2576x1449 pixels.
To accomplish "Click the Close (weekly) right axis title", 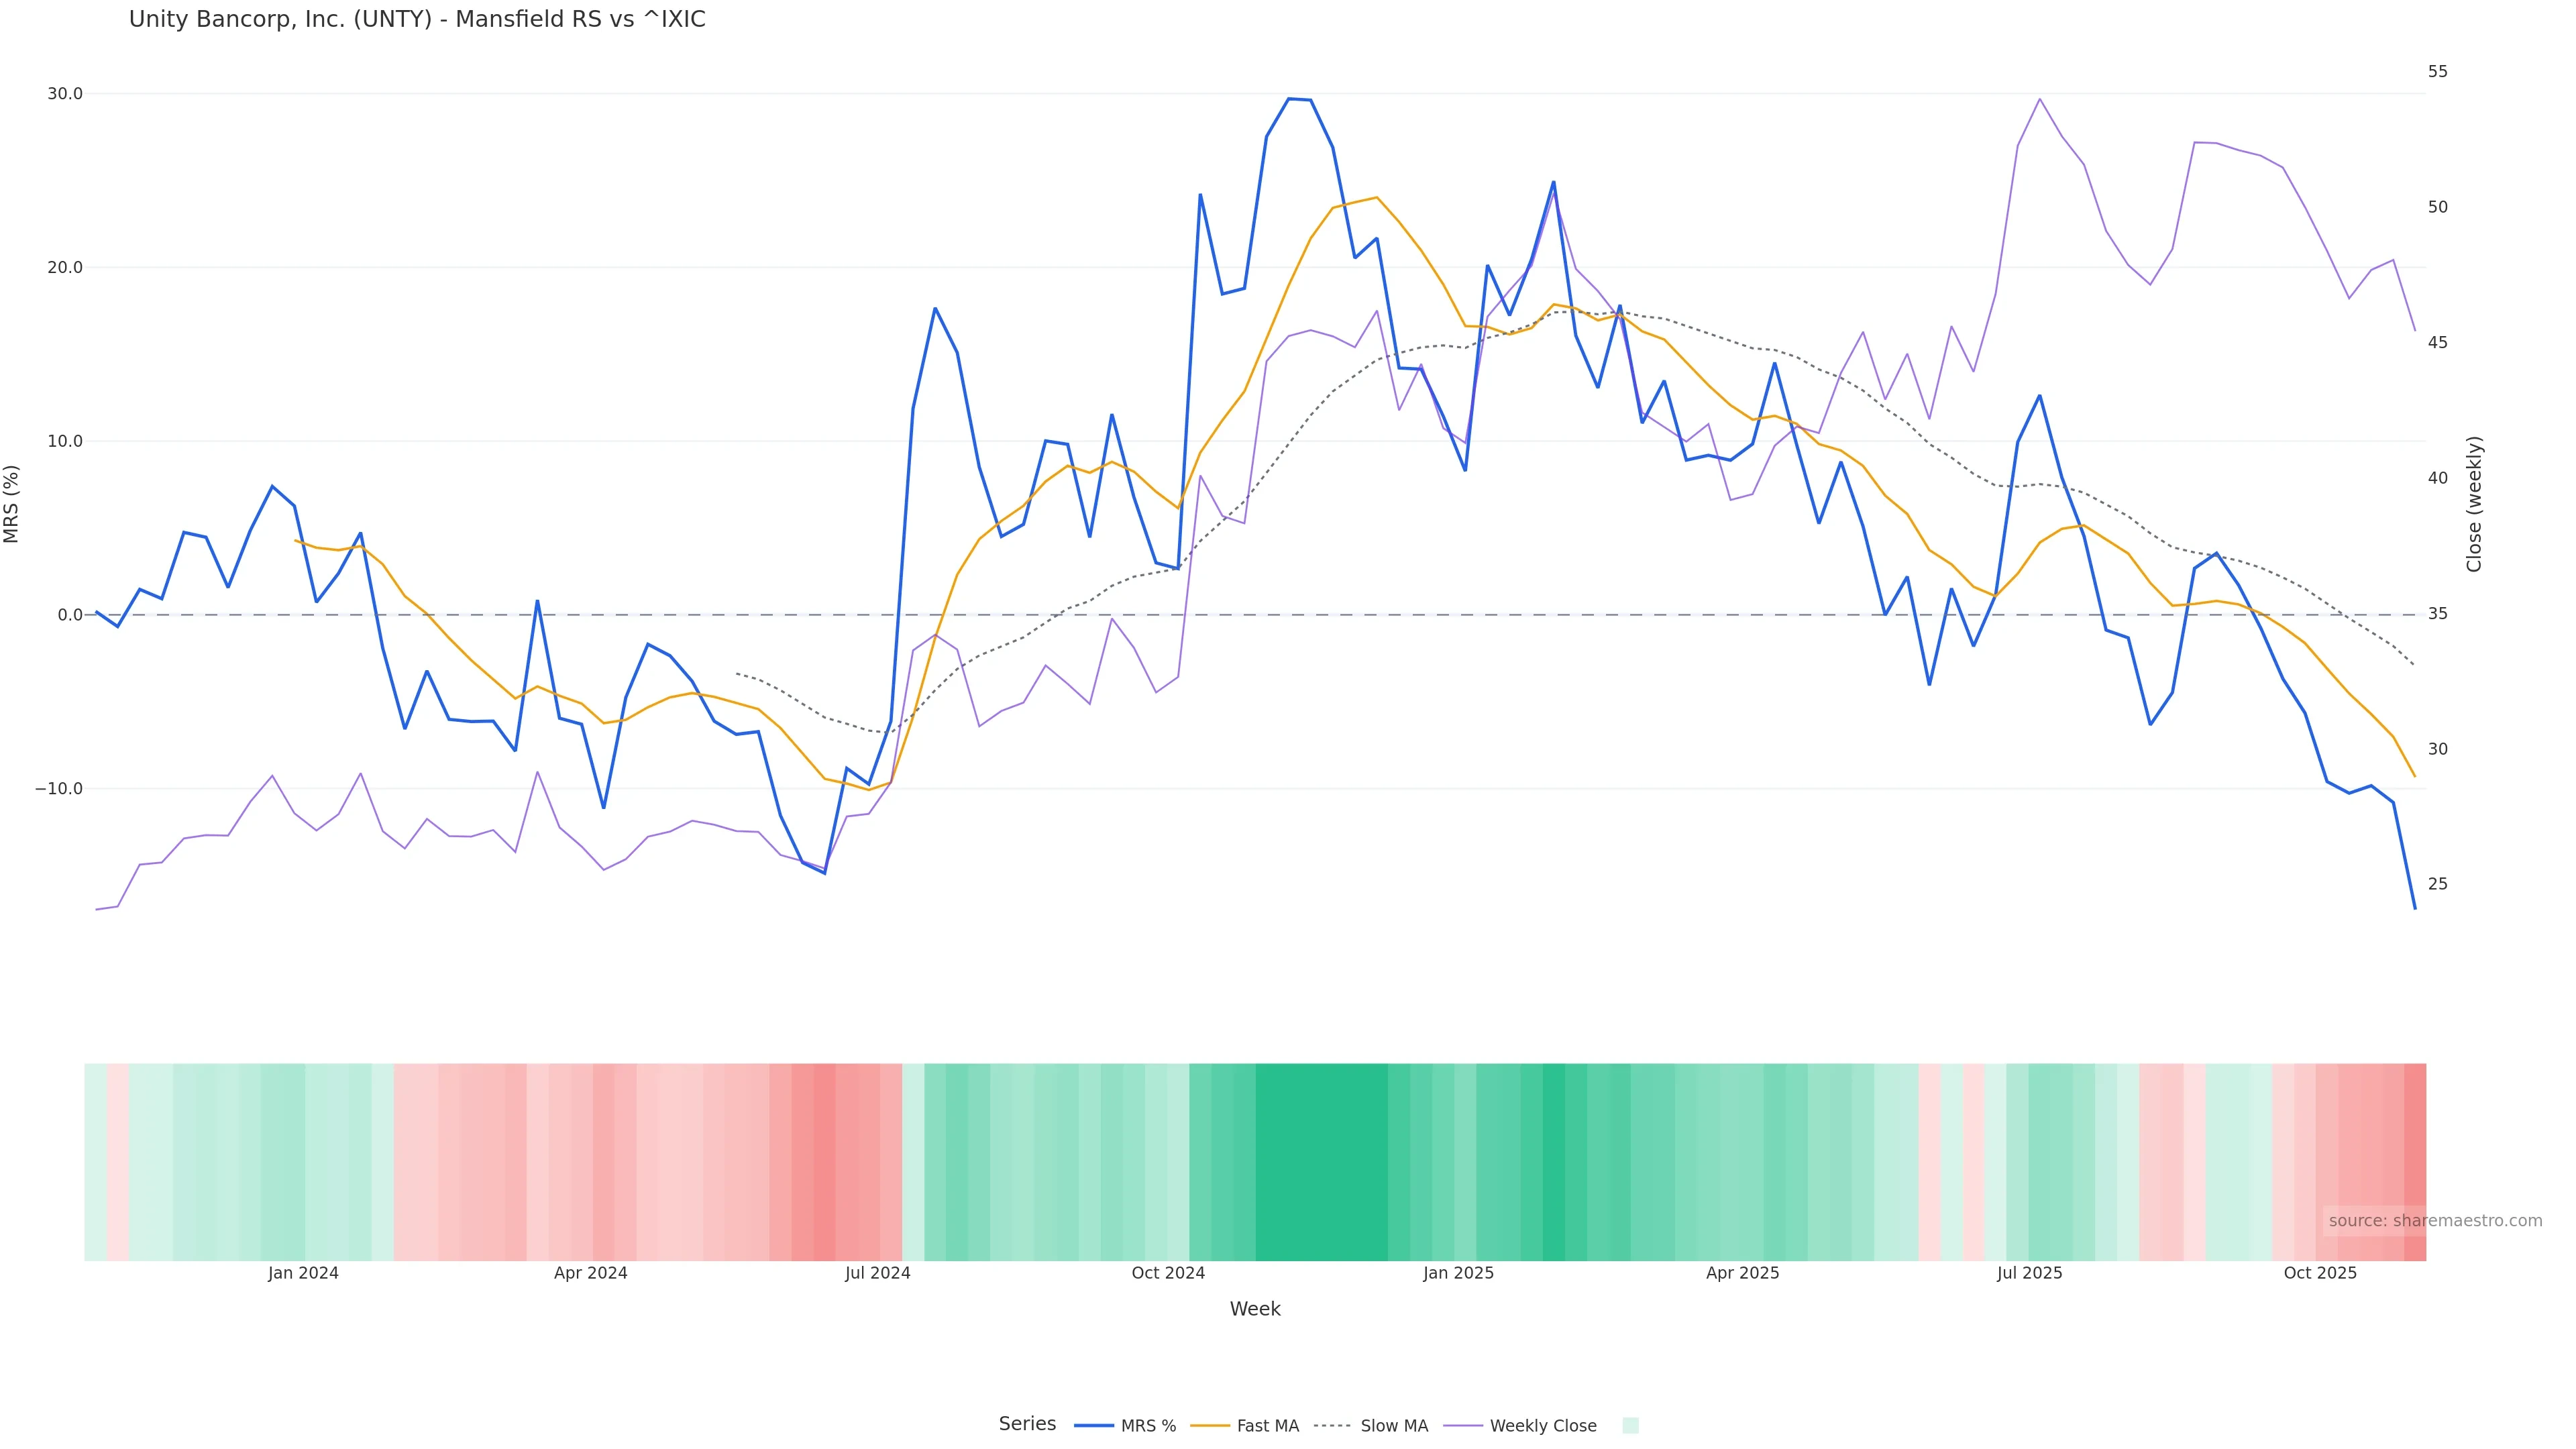I will 2474,504.
